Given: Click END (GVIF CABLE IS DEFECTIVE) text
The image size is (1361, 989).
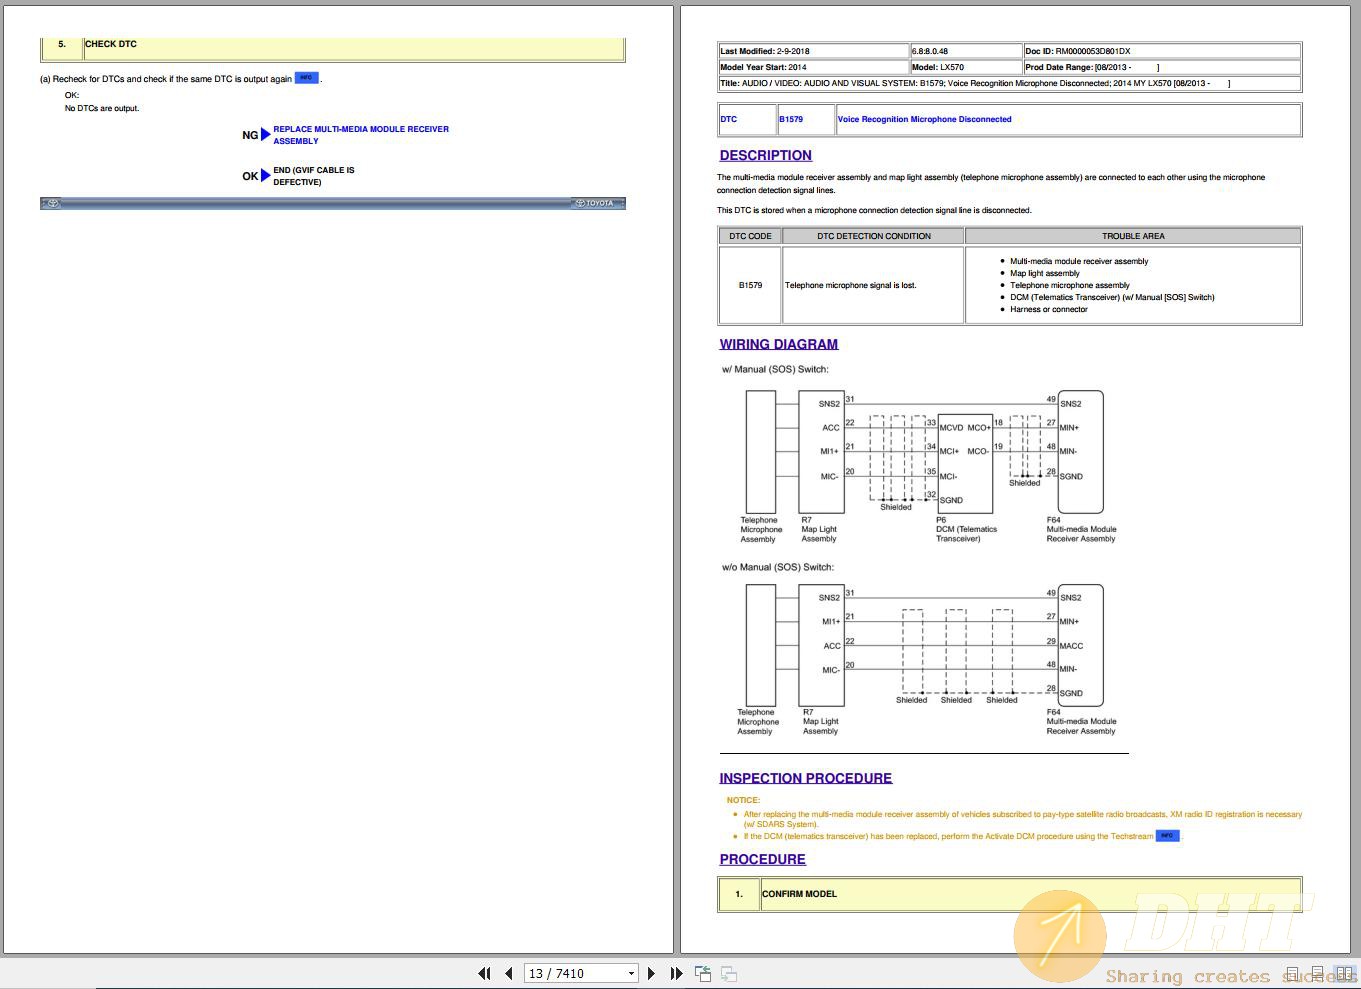Looking at the screenshot, I should pos(314,176).
